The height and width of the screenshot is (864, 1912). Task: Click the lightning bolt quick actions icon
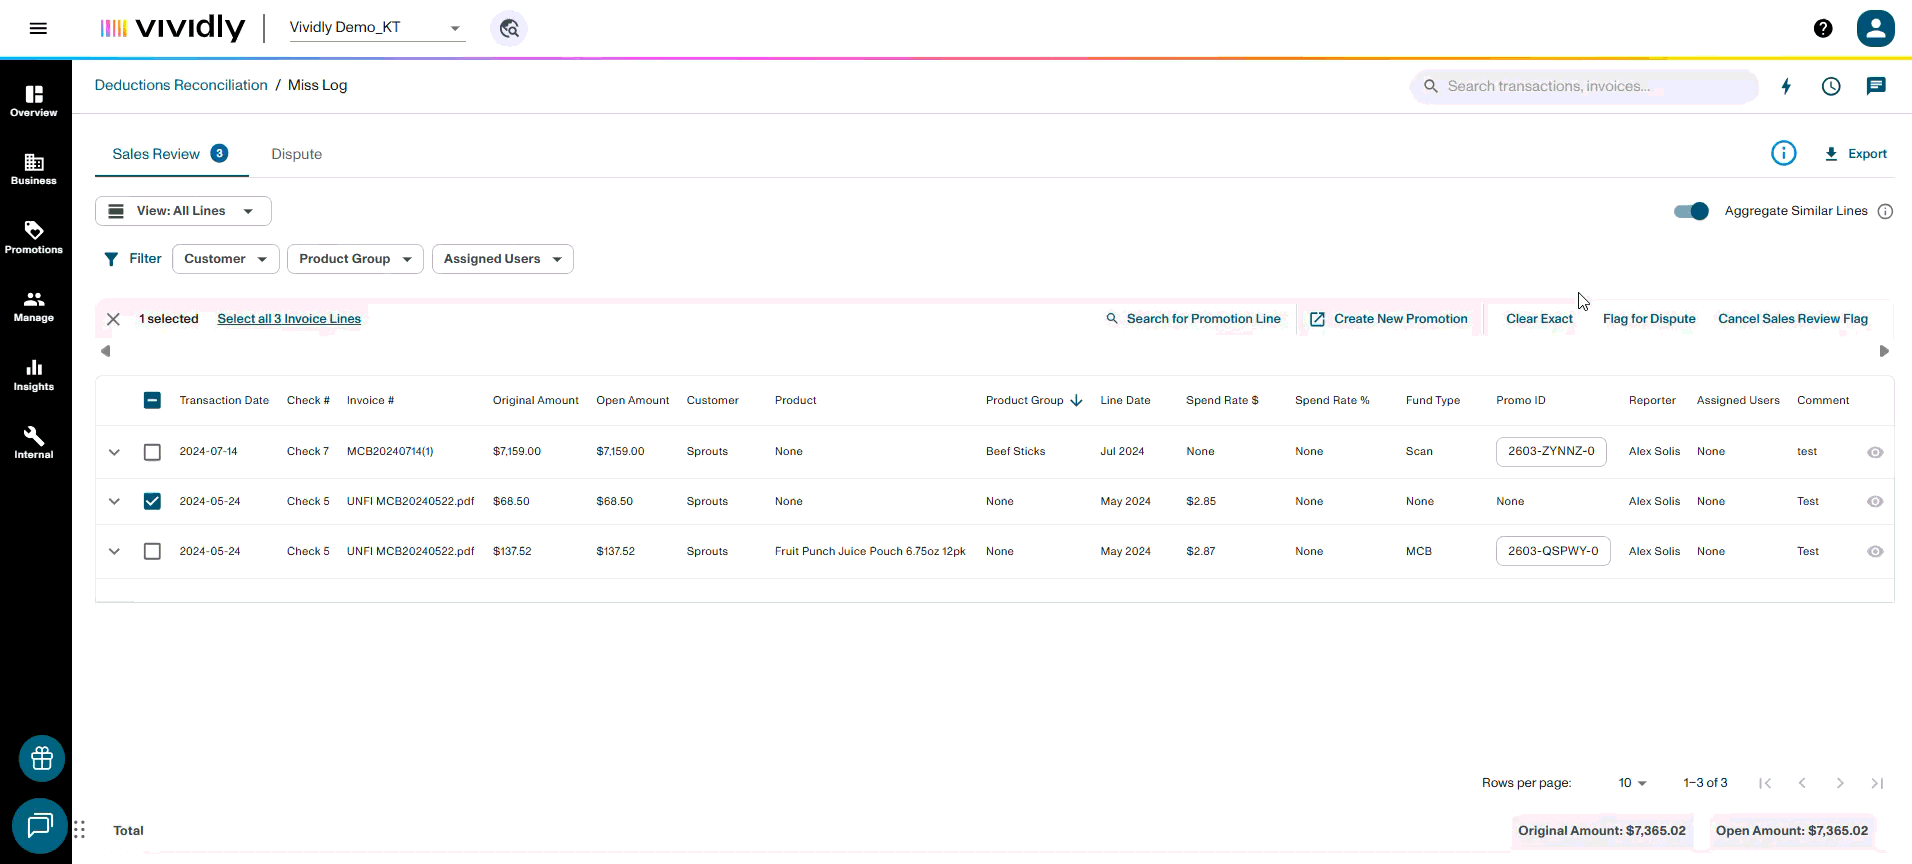click(x=1786, y=86)
